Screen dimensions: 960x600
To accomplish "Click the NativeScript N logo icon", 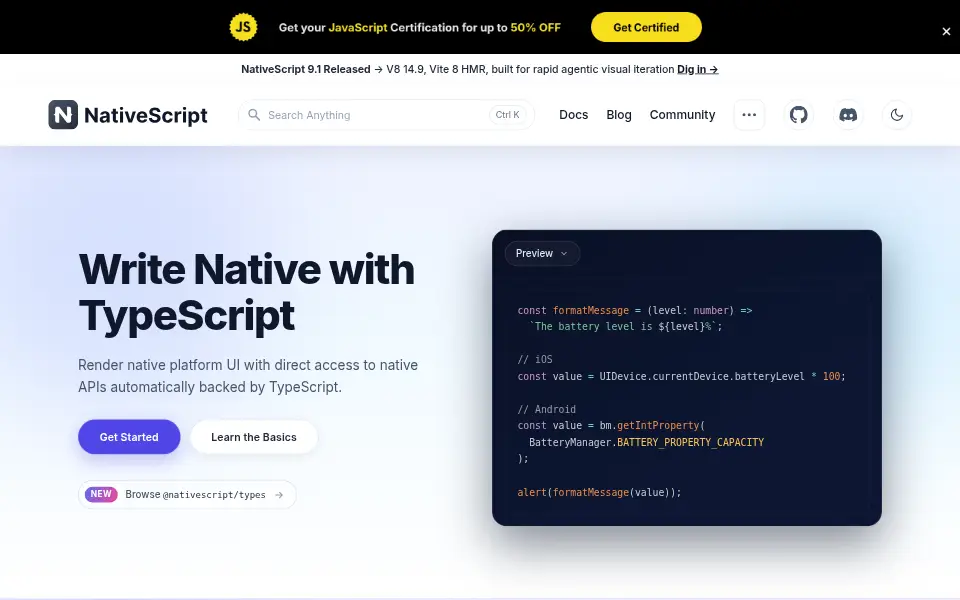I will 63,114.
